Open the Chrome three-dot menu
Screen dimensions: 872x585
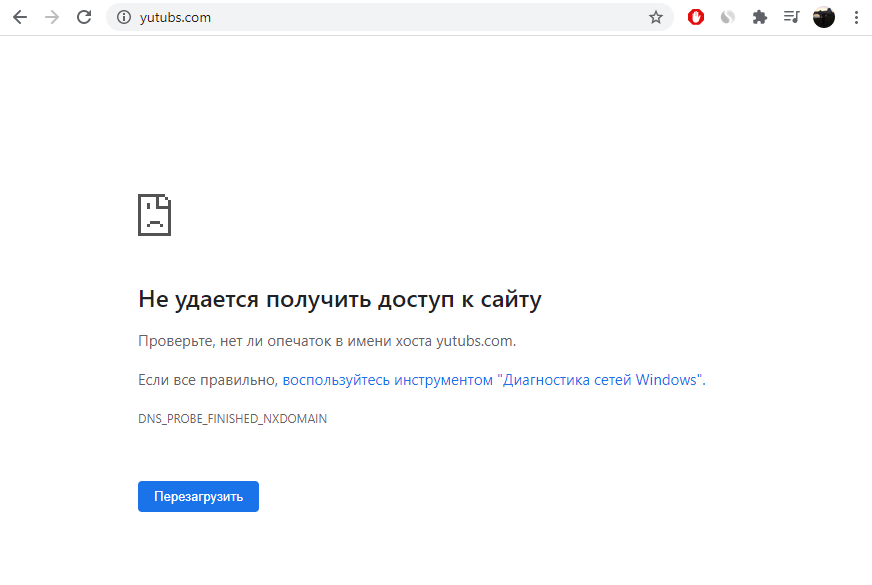[x=856, y=17]
